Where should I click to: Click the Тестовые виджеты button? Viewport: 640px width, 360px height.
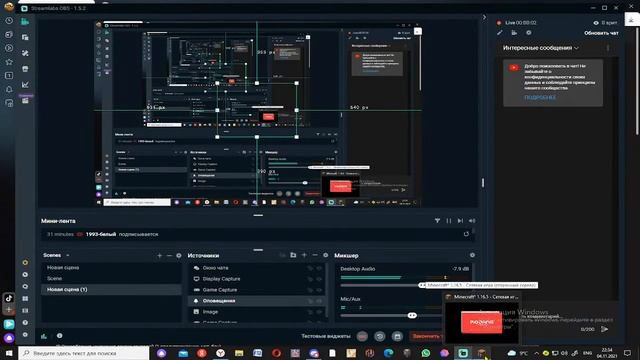point(326,336)
